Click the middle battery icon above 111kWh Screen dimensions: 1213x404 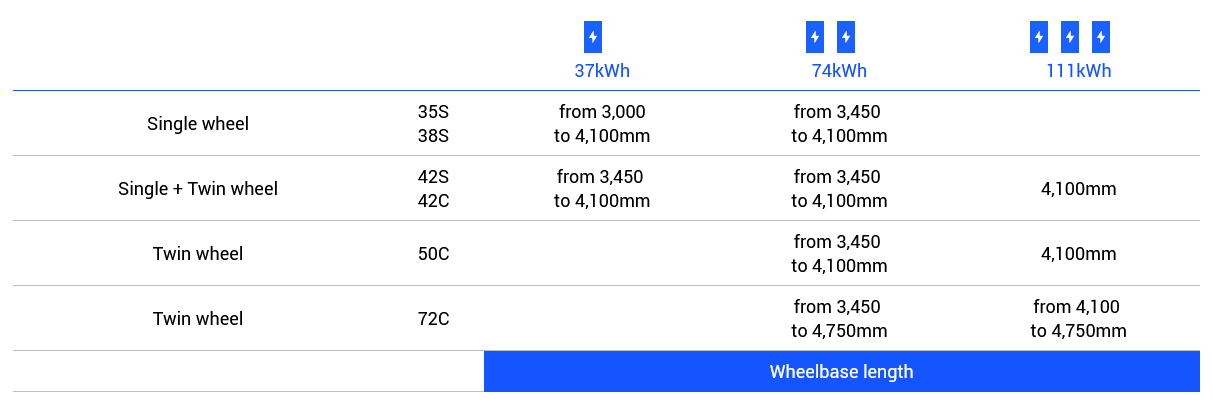(x=1070, y=37)
